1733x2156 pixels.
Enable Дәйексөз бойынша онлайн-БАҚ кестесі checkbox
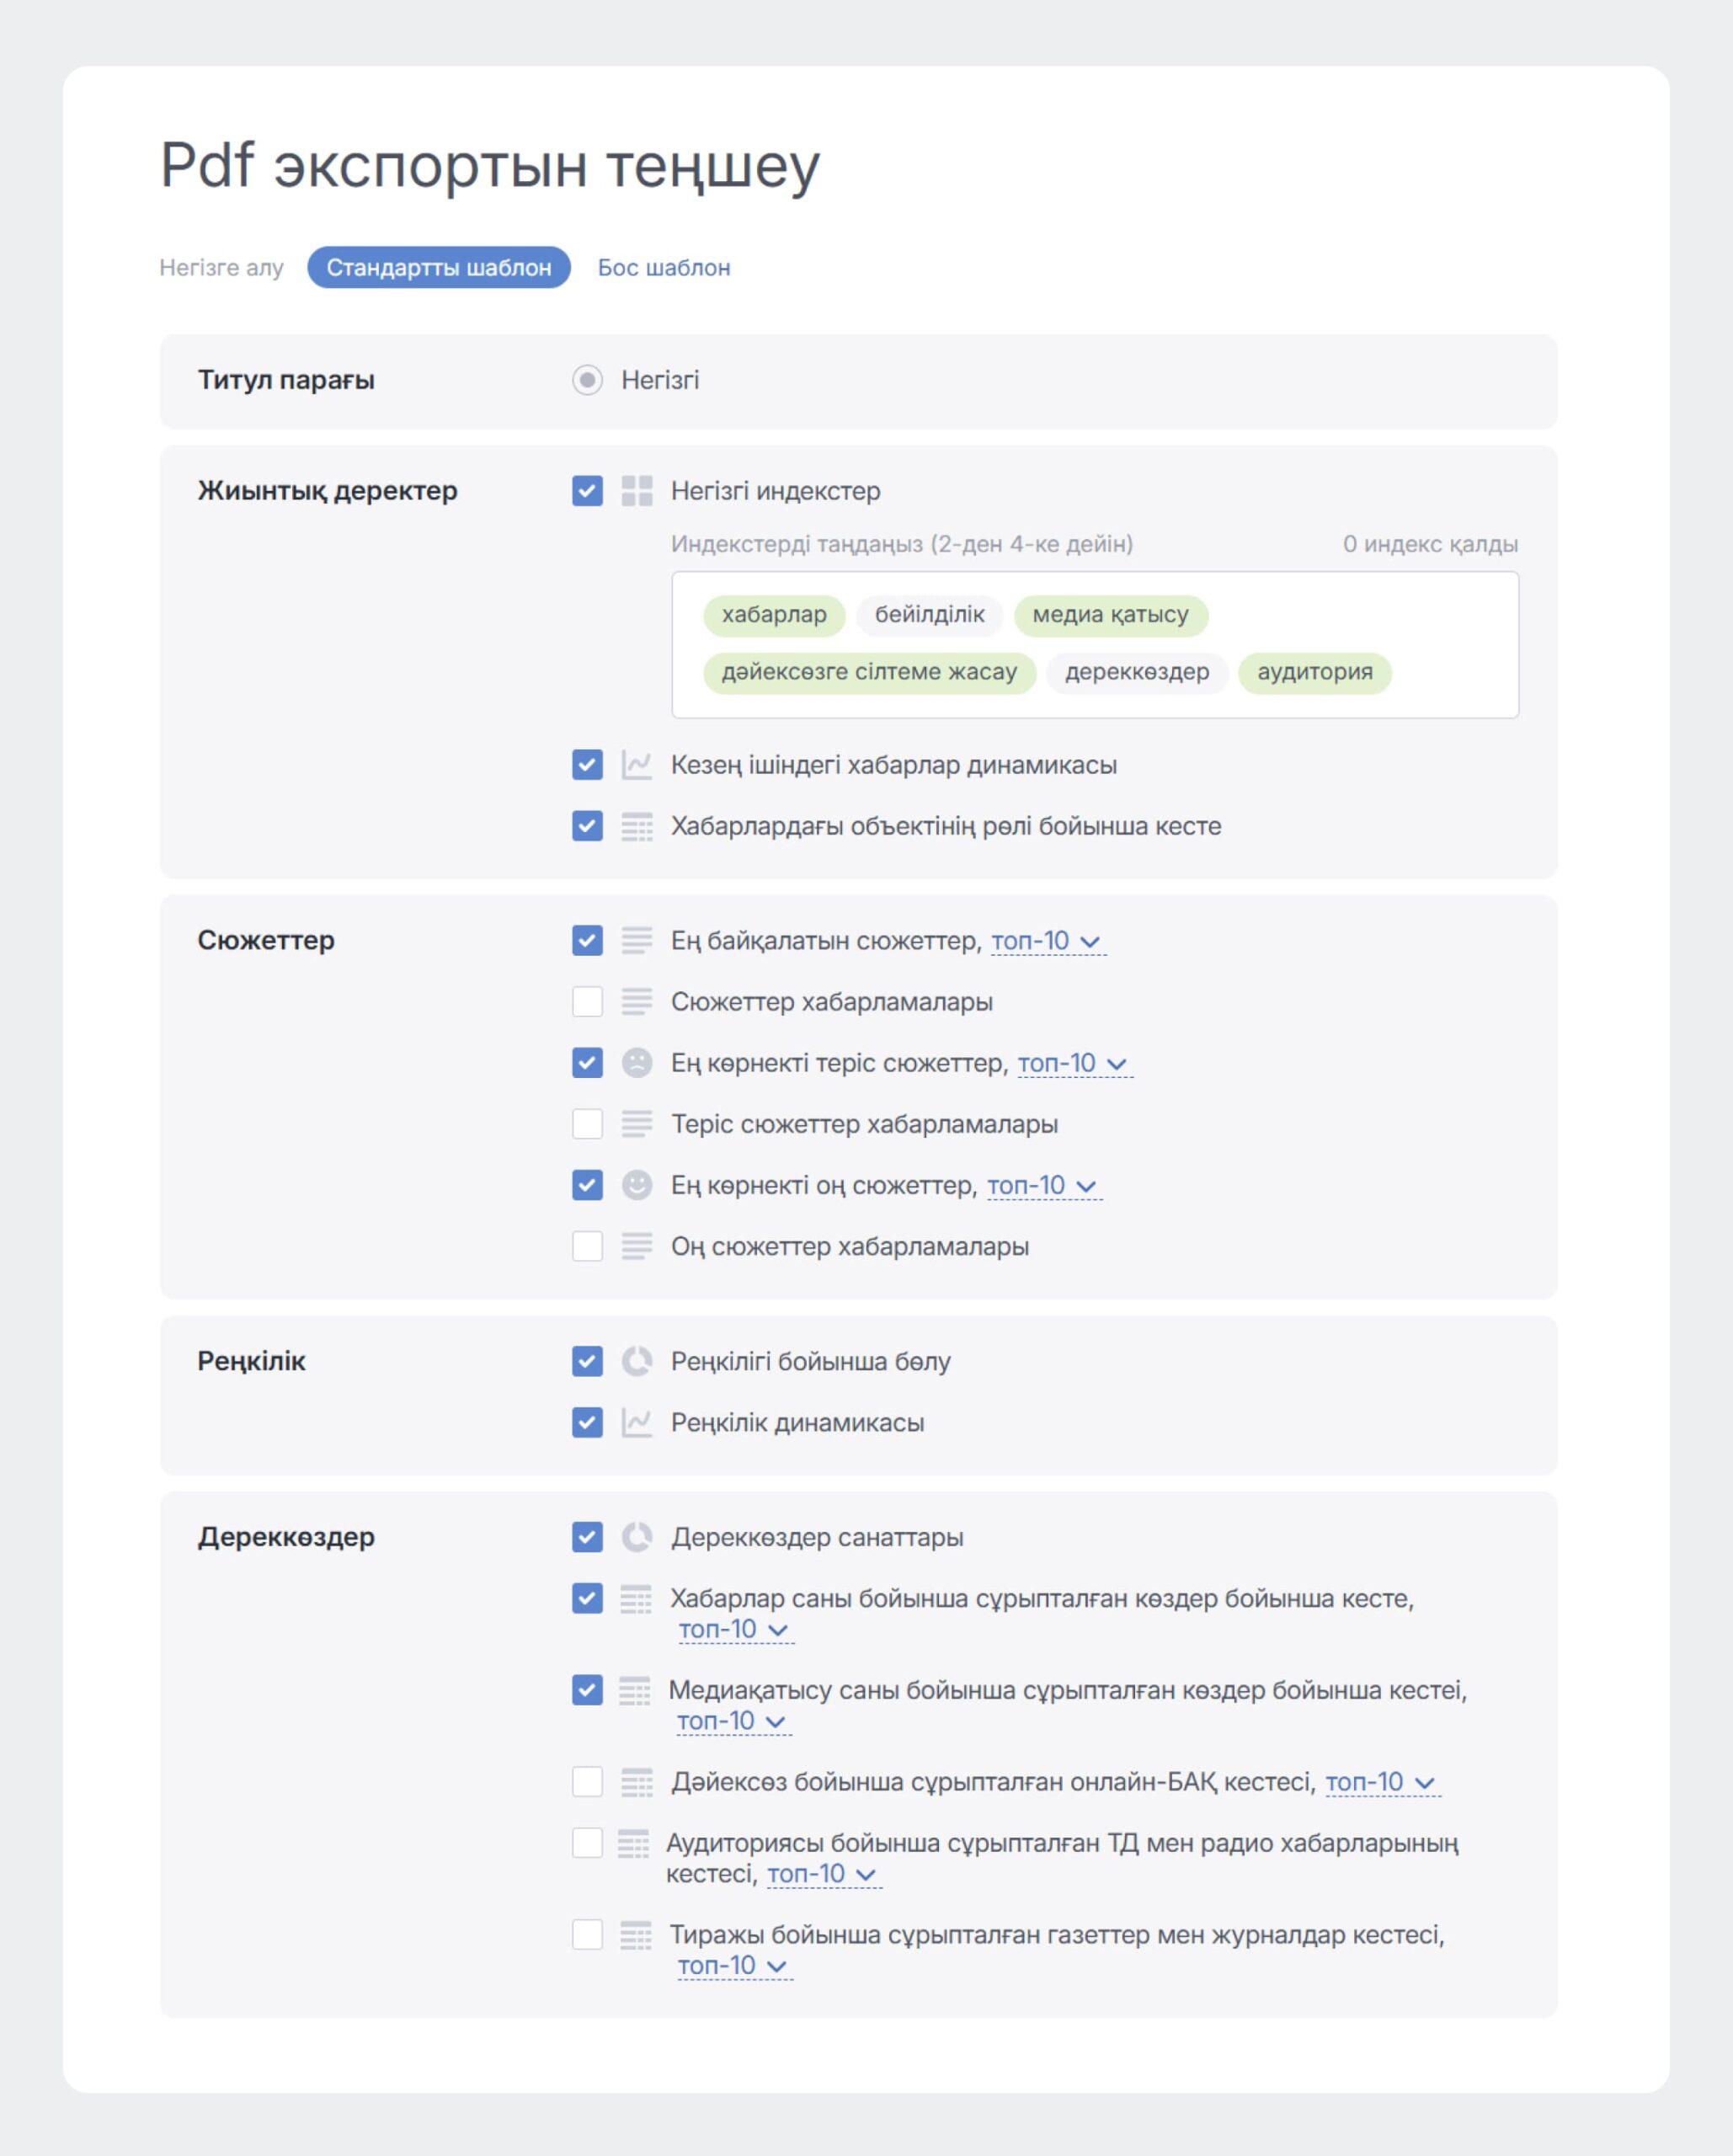coord(587,1782)
